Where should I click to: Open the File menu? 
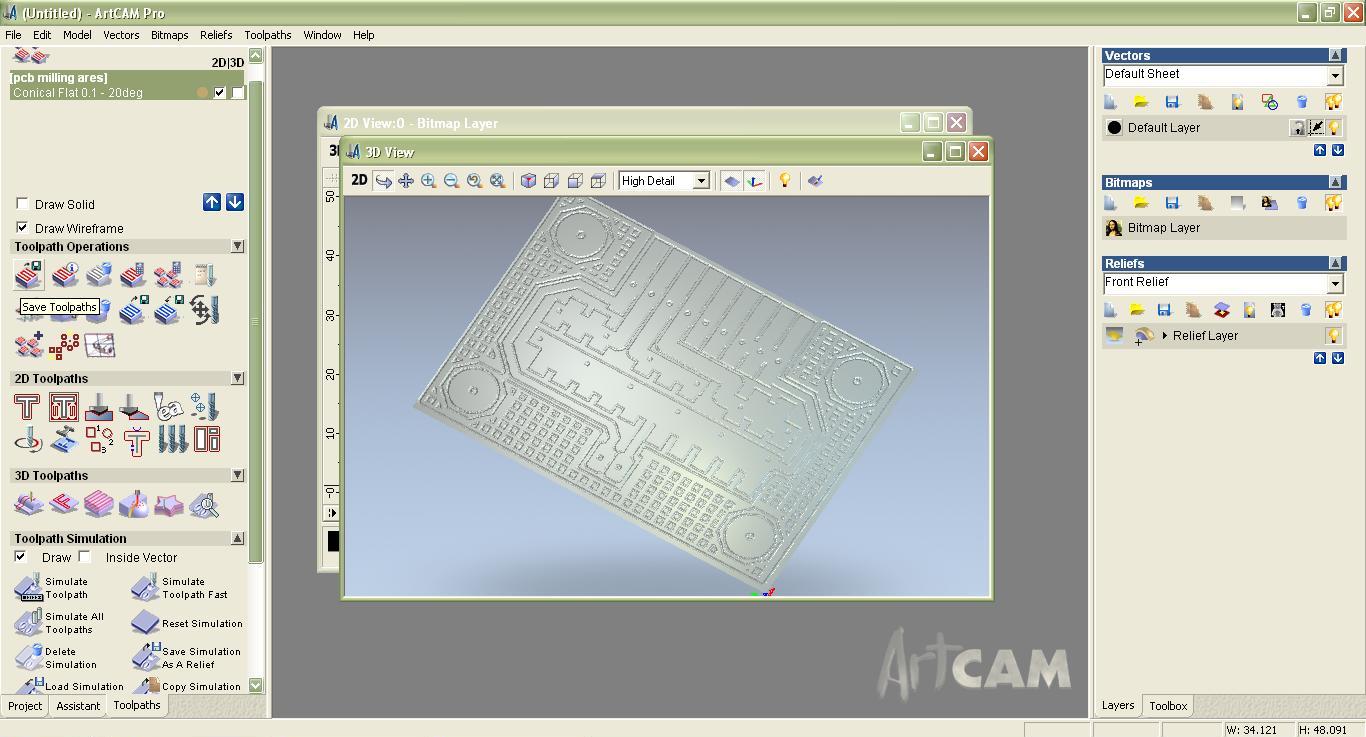pyautogui.click(x=13, y=35)
